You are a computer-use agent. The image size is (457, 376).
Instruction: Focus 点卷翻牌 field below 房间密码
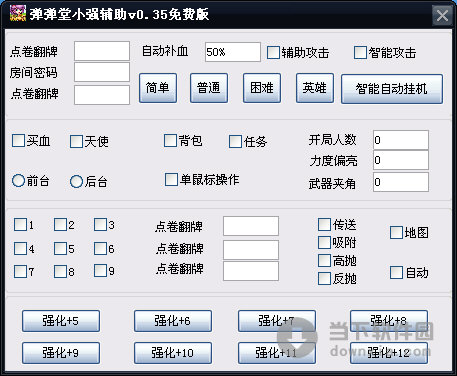point(102,95)
